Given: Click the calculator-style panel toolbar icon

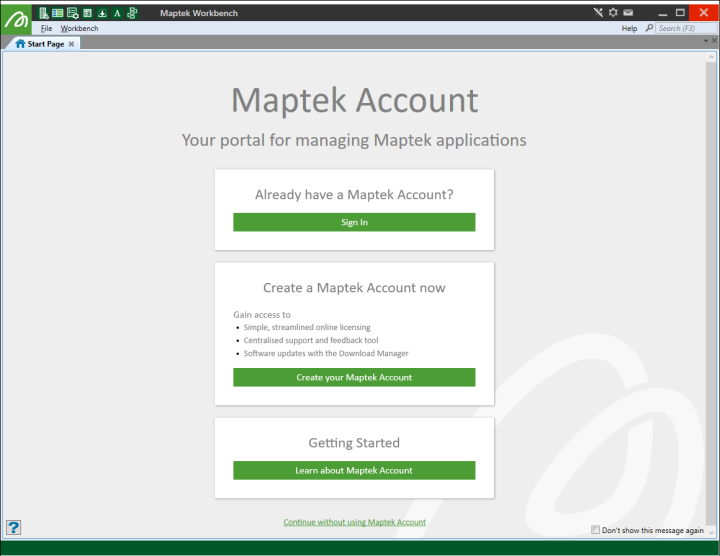Looking at the screenshot, I should [x=88, y=13].
